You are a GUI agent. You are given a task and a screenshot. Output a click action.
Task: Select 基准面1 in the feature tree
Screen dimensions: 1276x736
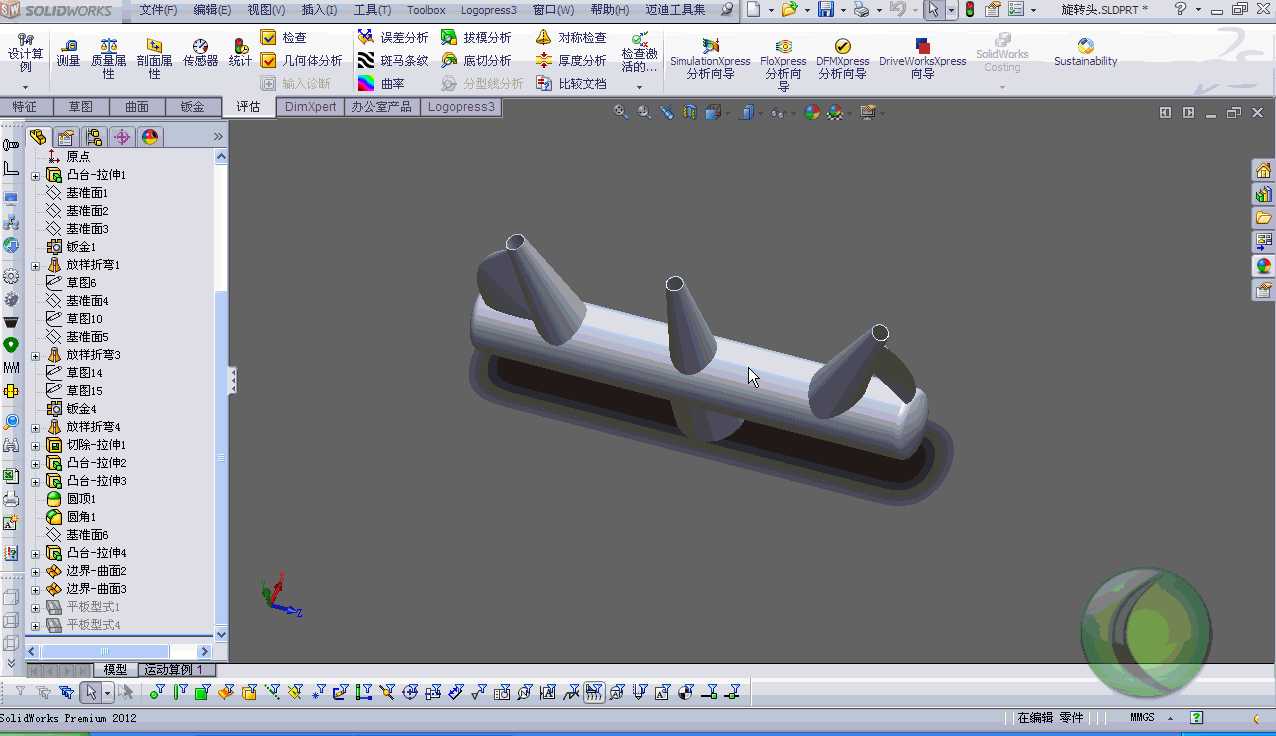point(87,193)
